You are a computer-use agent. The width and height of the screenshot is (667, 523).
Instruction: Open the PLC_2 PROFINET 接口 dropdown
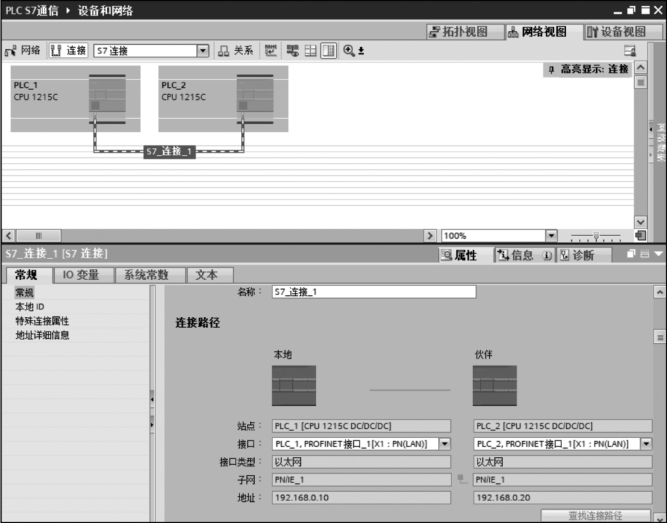tap(646, 444)
